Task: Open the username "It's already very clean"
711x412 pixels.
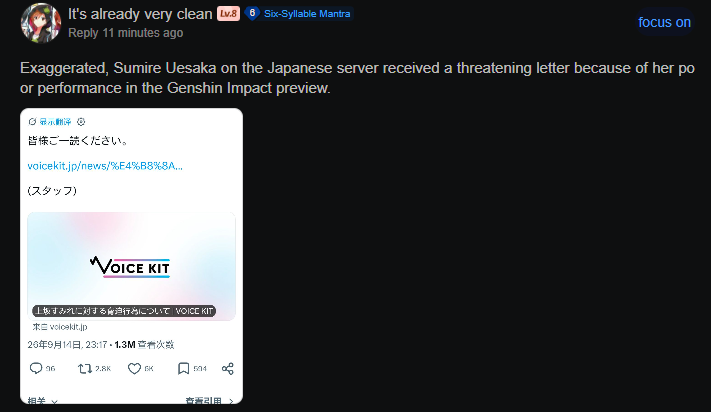Action: [x=140, y=14]
